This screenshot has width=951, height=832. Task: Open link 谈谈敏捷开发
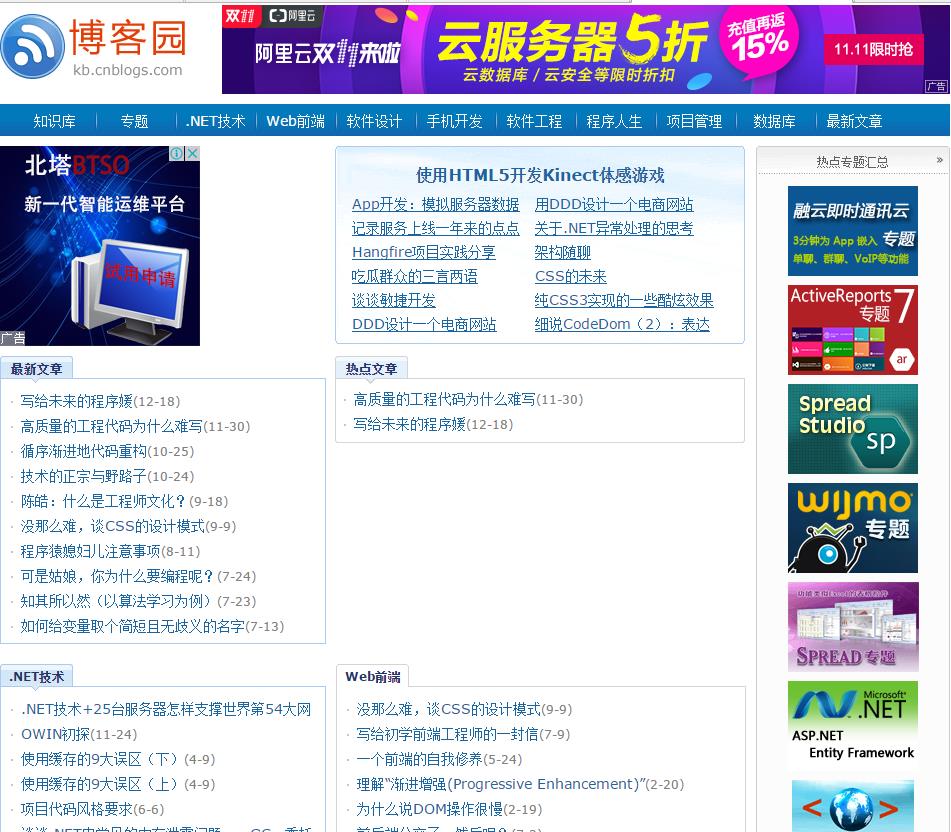tap(394, 300)
